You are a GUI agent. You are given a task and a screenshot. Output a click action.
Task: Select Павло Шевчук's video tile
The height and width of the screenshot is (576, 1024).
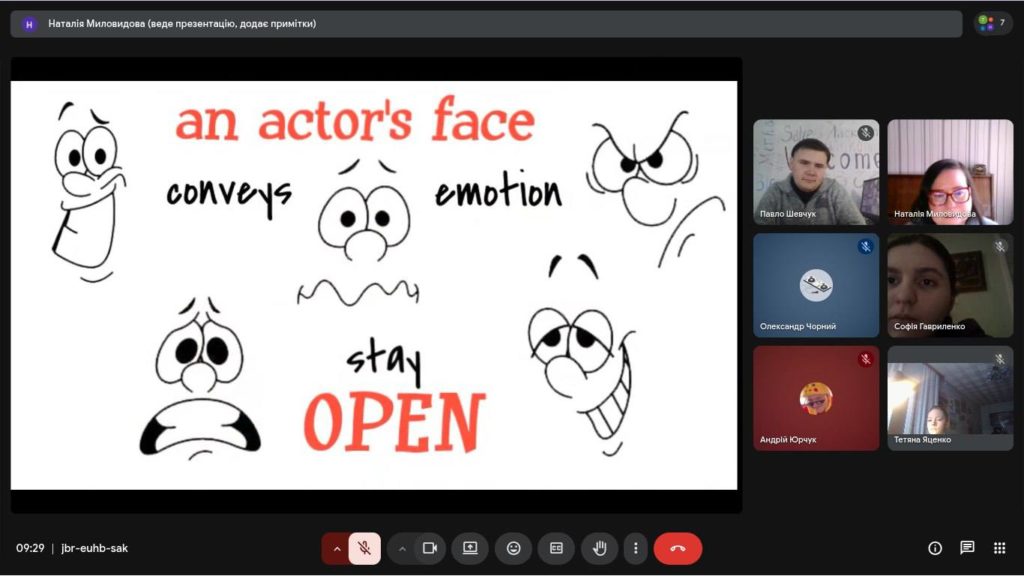point(816,172)
